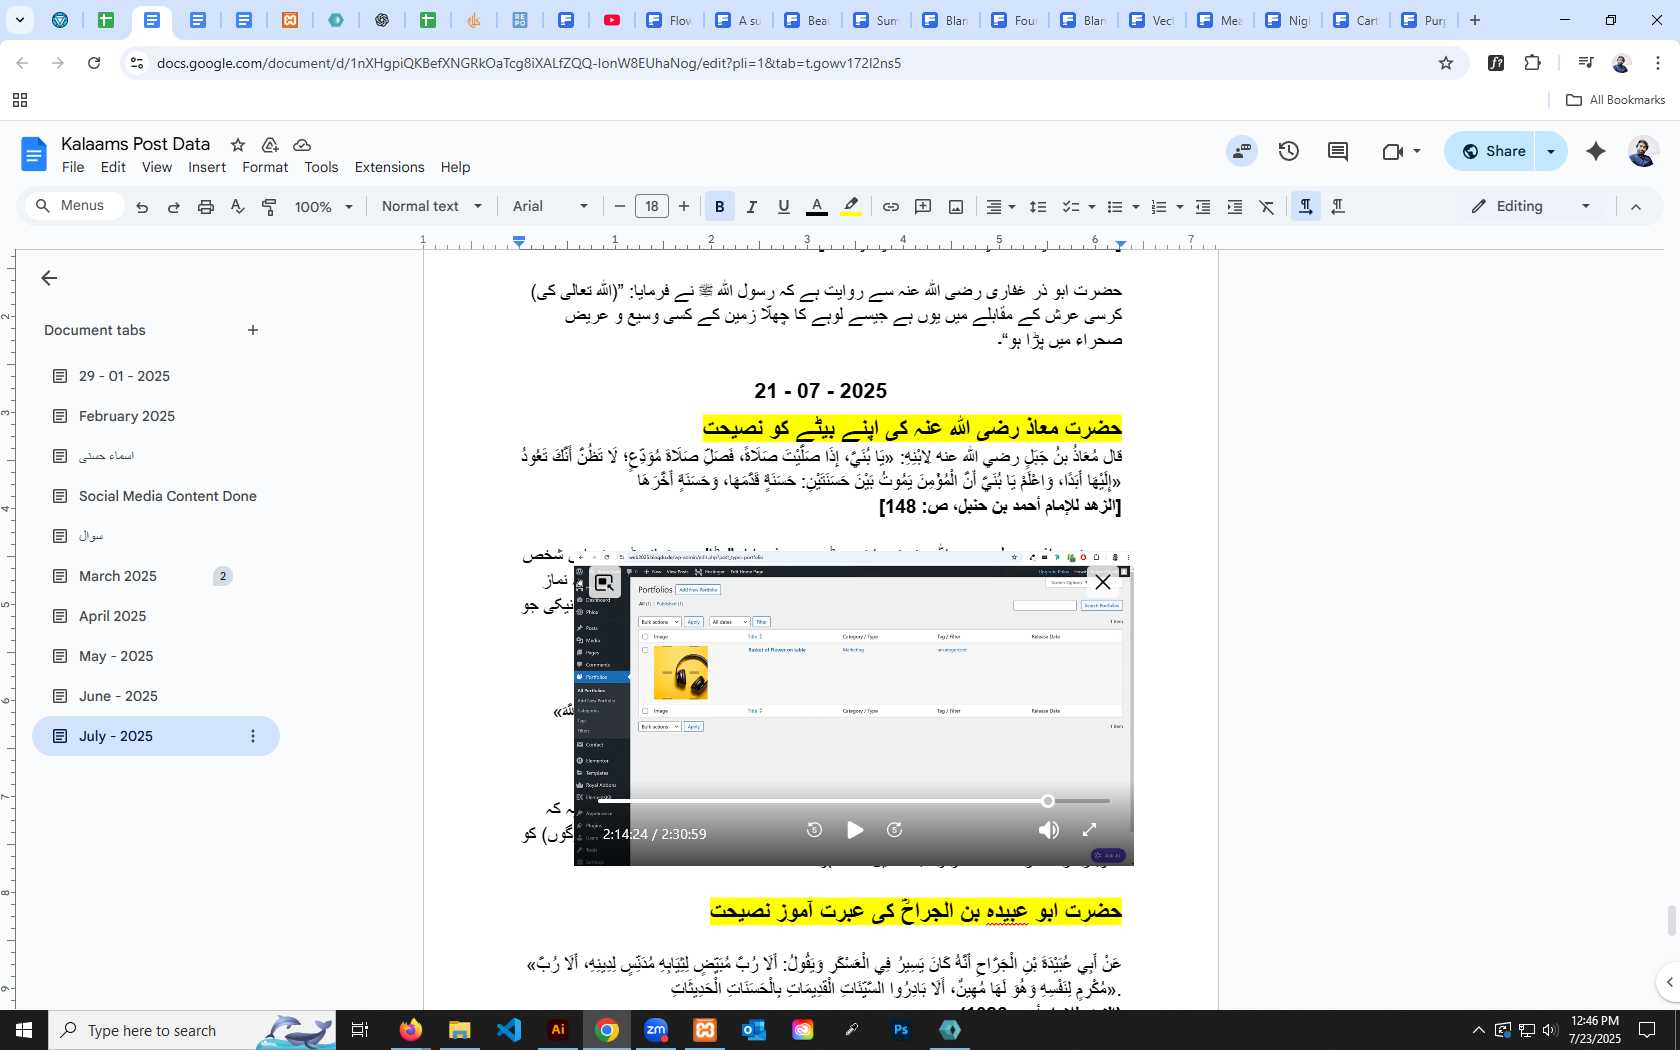
Task: Open the Arial font dropdown
Action: (550, 207)
